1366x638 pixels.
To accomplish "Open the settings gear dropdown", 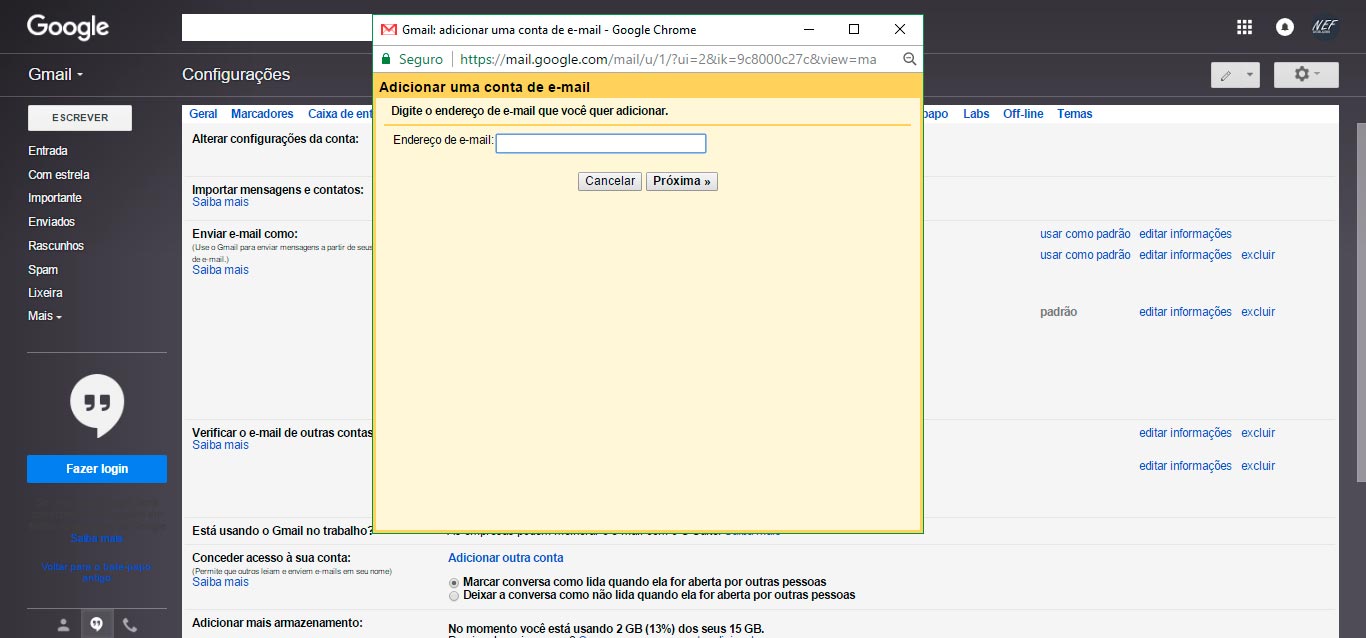I will [1306, 75].
